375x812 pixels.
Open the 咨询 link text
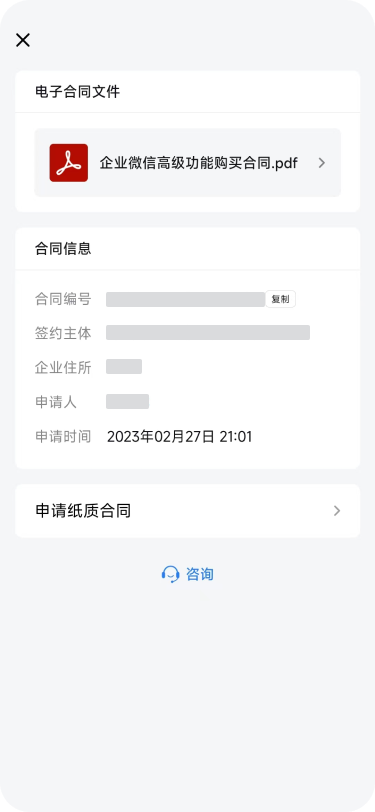pyautogui.click(x=200, y=574)
